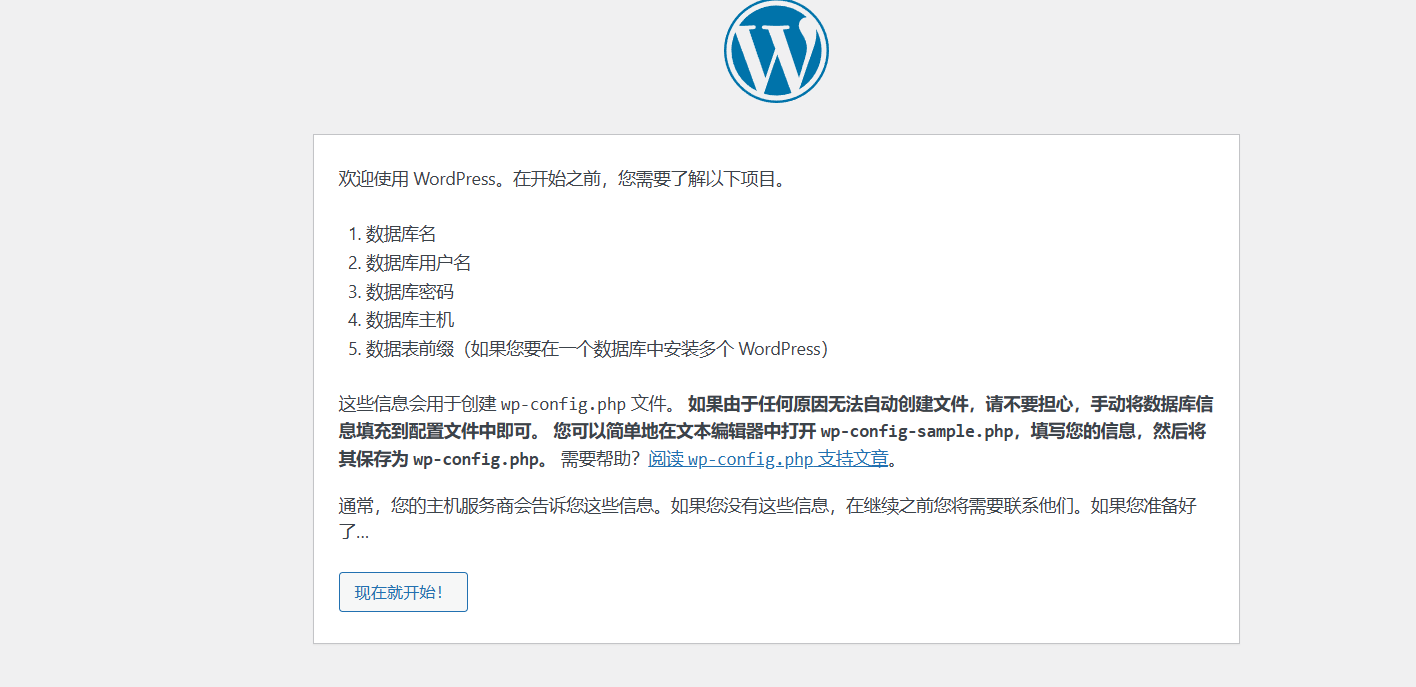Click the list item 数据库用户名

pyautogui.click(x=418, y=263)
